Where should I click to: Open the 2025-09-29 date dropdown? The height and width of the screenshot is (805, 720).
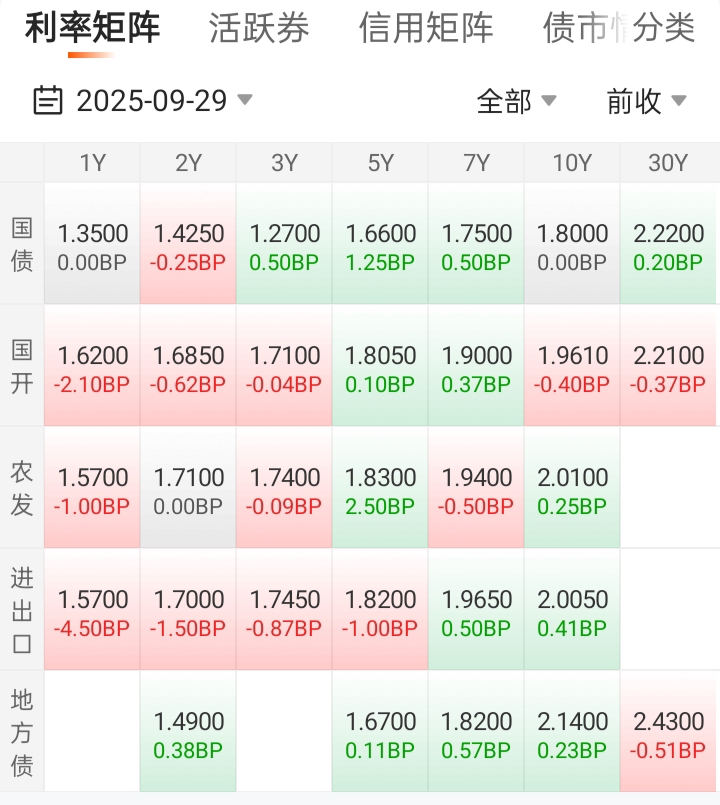[160, 101]
